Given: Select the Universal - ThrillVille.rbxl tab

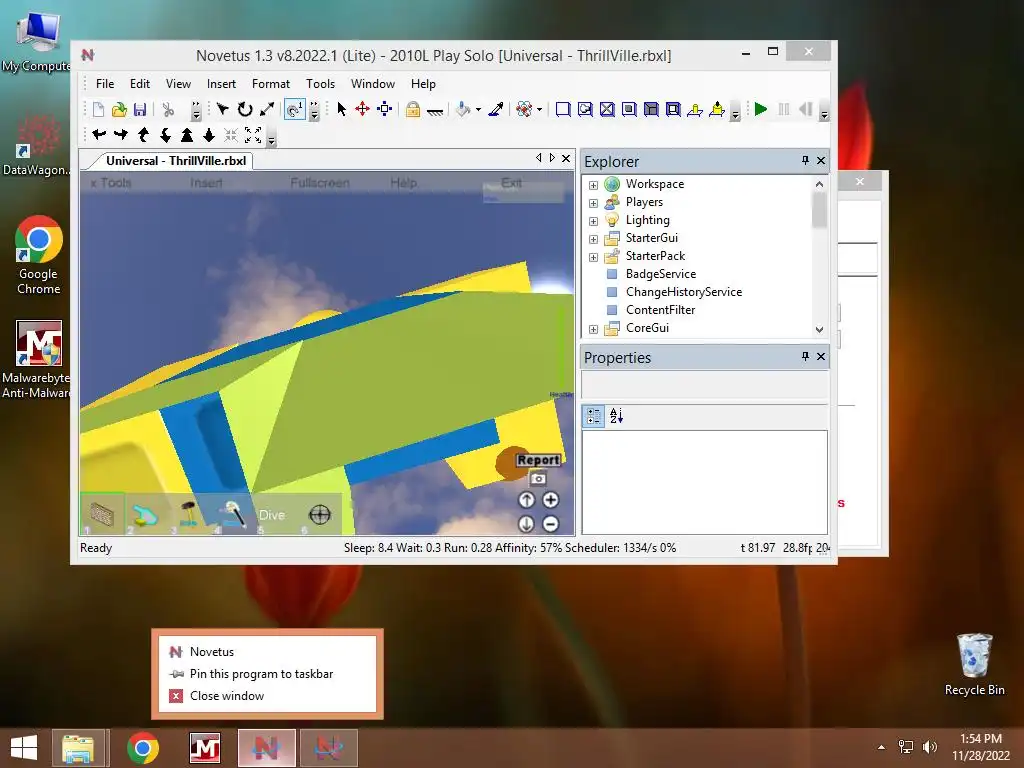Looking at the screenshot, I should tap(176, 161).
